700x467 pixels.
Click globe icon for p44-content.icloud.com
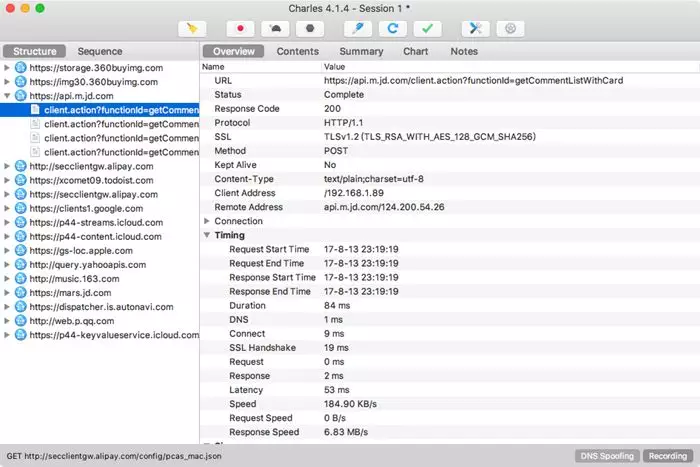[21, 237]
